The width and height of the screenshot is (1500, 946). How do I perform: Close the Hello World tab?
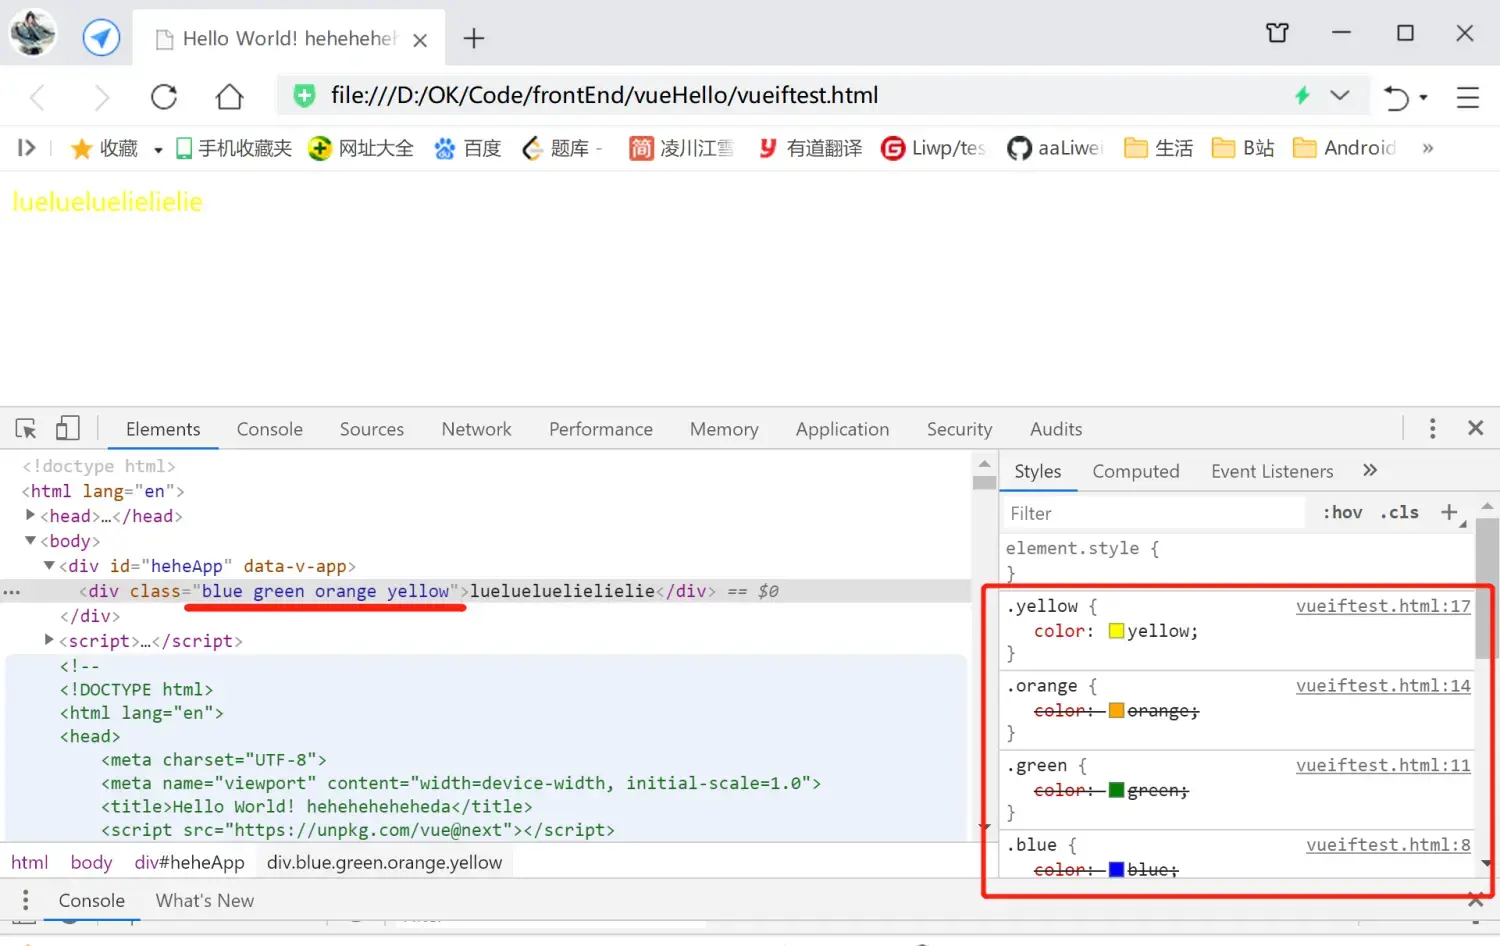(420, 40)
